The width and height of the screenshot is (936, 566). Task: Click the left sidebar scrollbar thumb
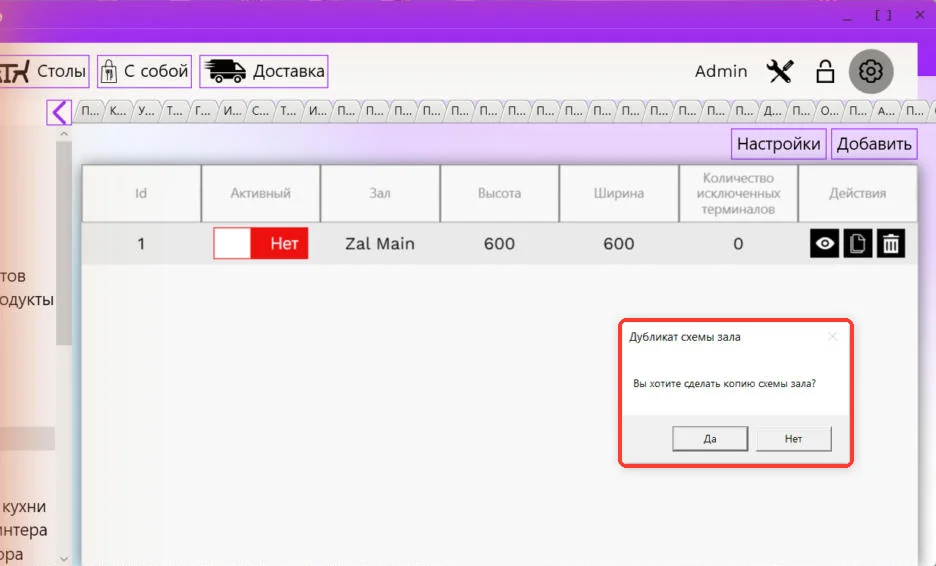click(x=64, y=243)
